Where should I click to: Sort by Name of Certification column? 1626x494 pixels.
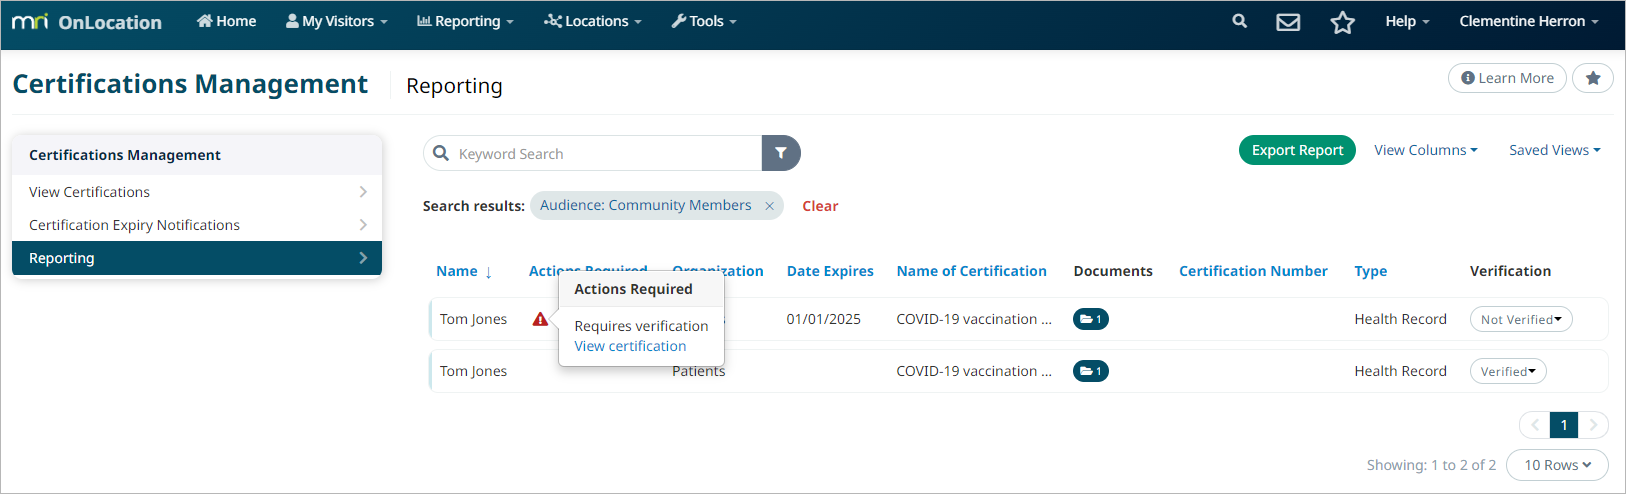pyautogui.click(x=971, y=271)
